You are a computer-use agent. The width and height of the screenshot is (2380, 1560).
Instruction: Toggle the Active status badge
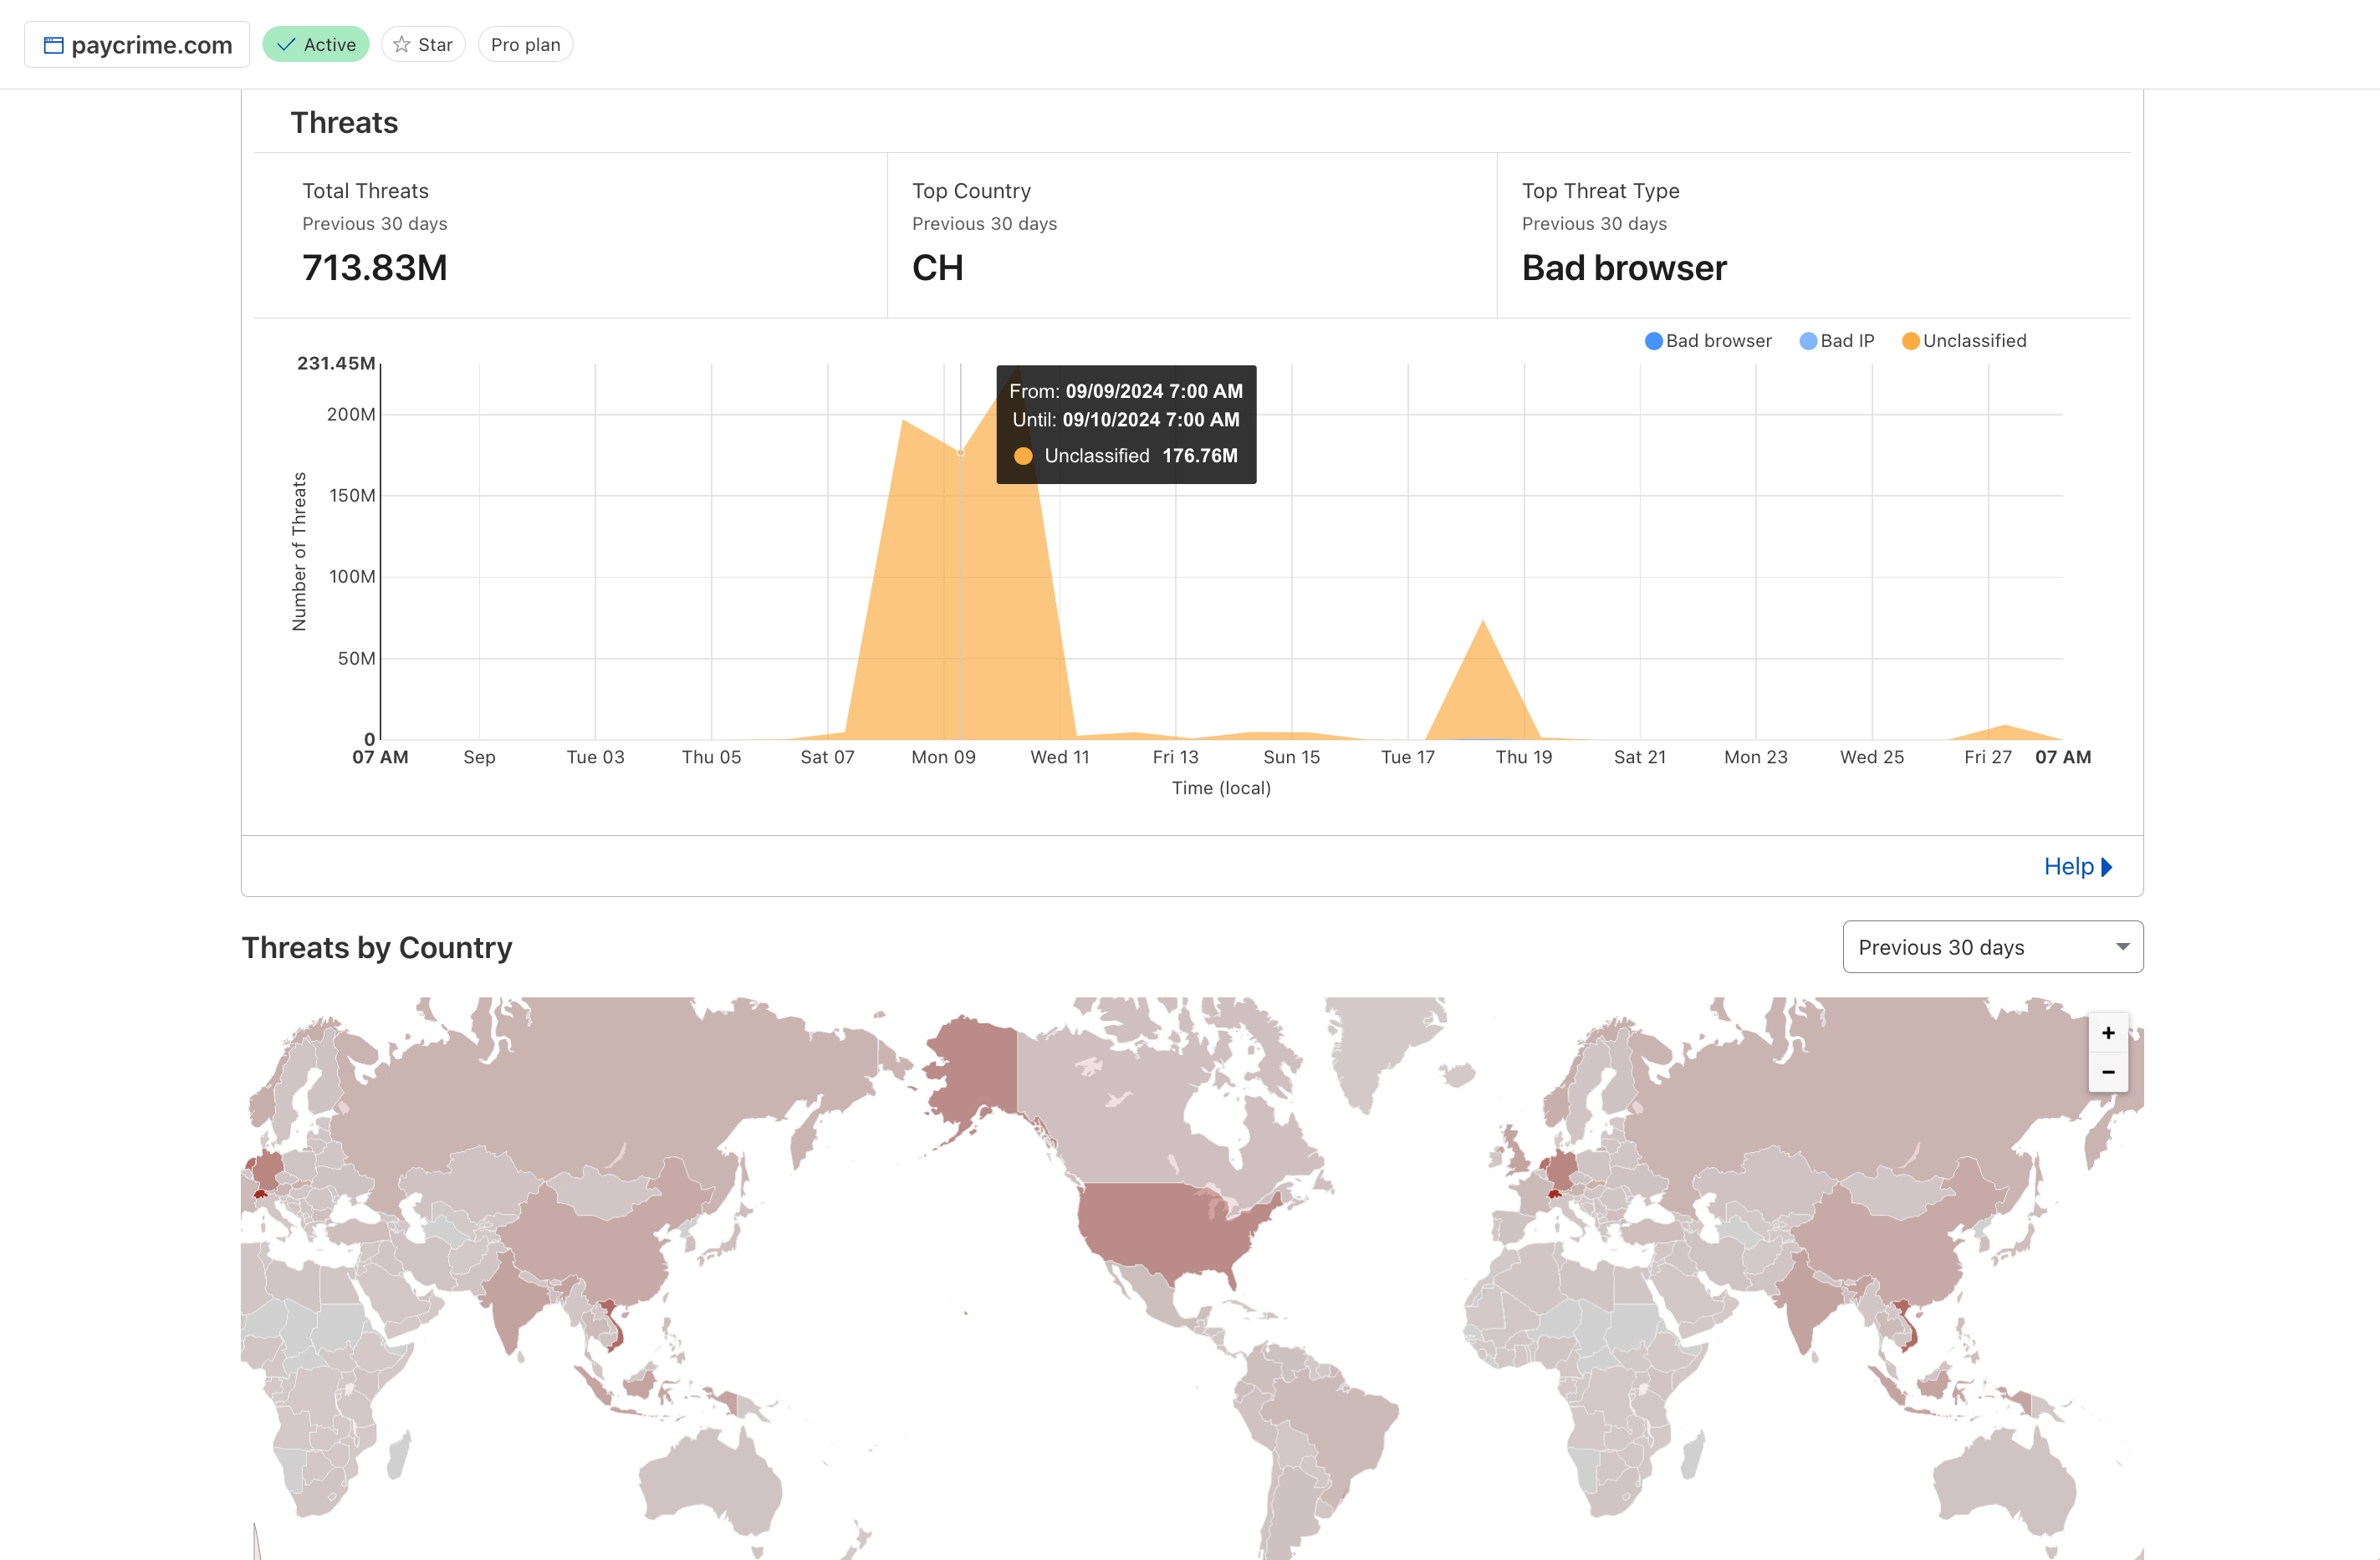tap(316, 44)
